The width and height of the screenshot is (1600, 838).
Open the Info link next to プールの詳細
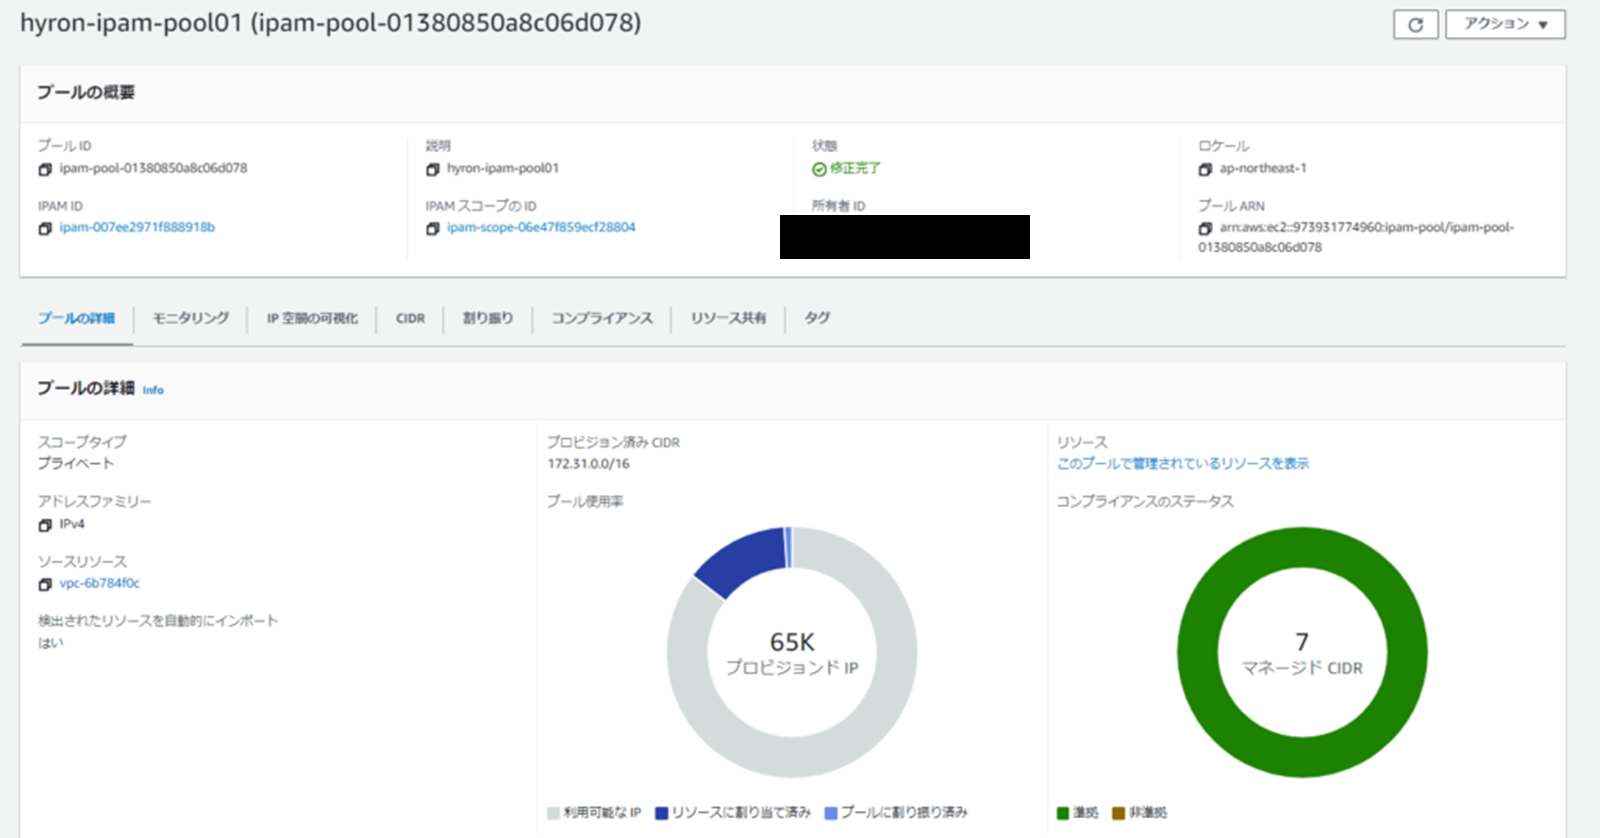point(153,390)
